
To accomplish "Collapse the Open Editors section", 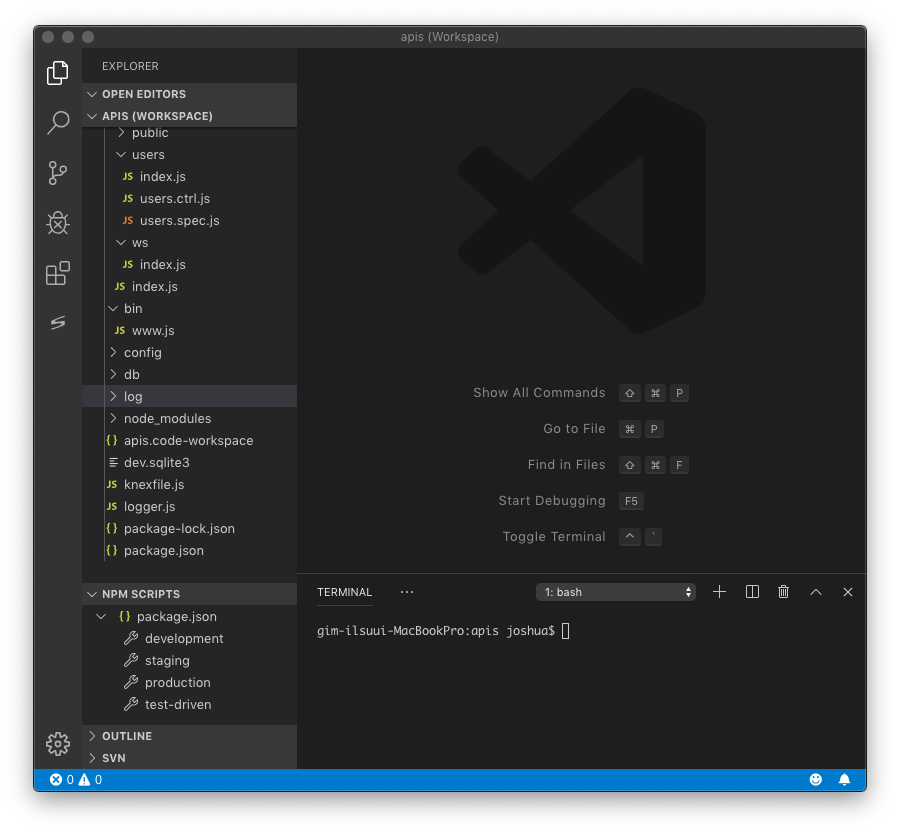I will pos(189,94).
